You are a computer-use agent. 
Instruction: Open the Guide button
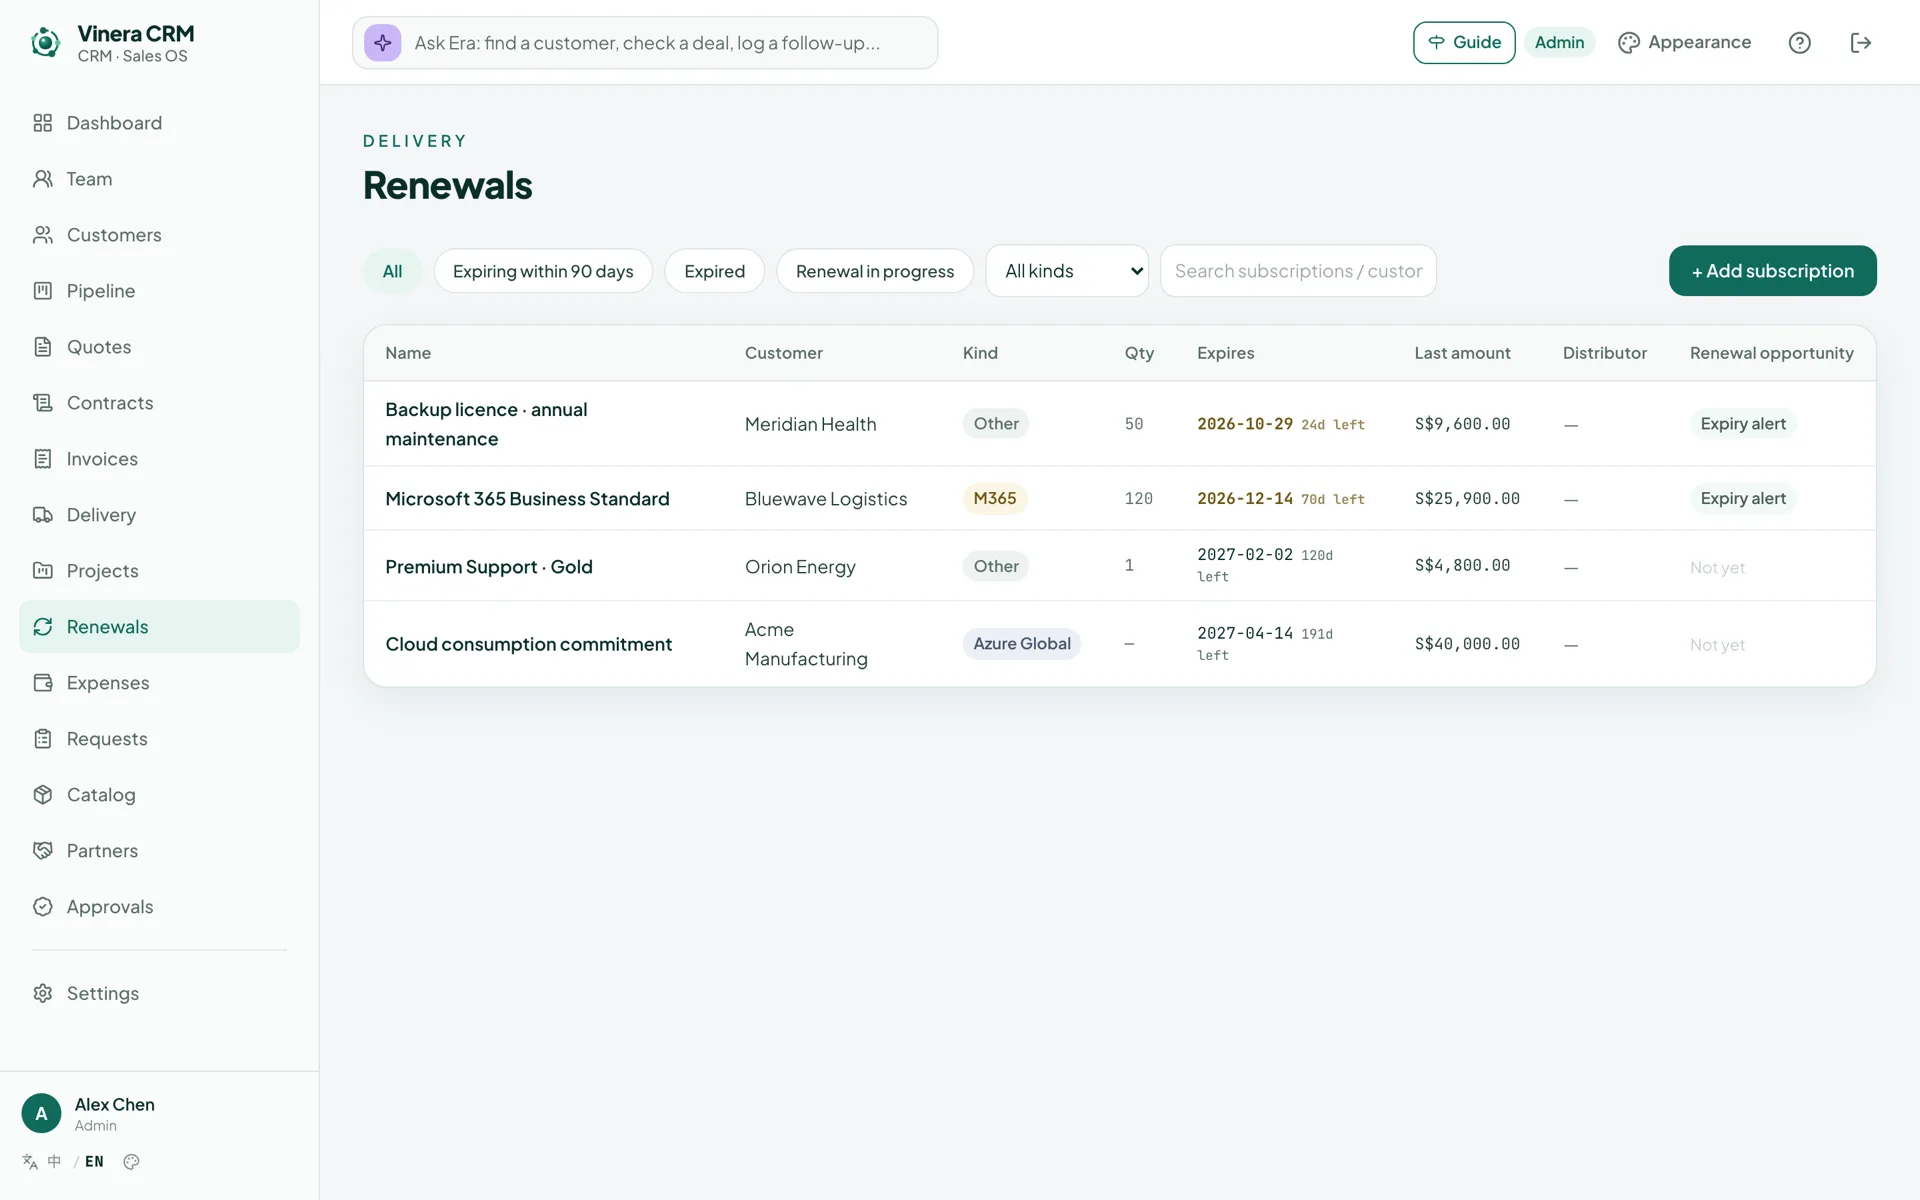[x=1464, y=43]
